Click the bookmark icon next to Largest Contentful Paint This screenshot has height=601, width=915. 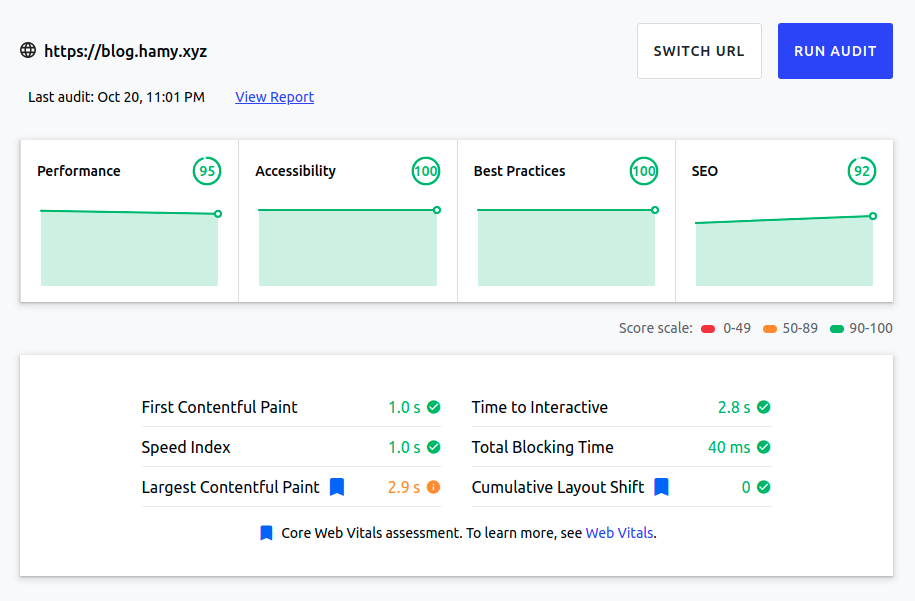337,487
